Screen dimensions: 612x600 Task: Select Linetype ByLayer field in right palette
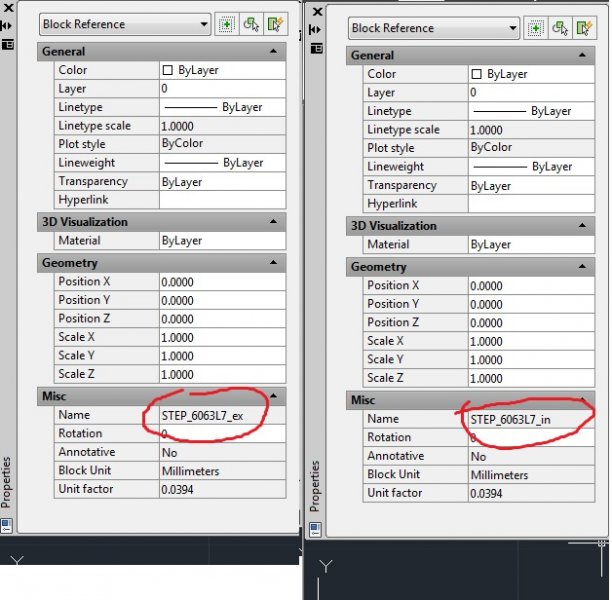point(532,111)
